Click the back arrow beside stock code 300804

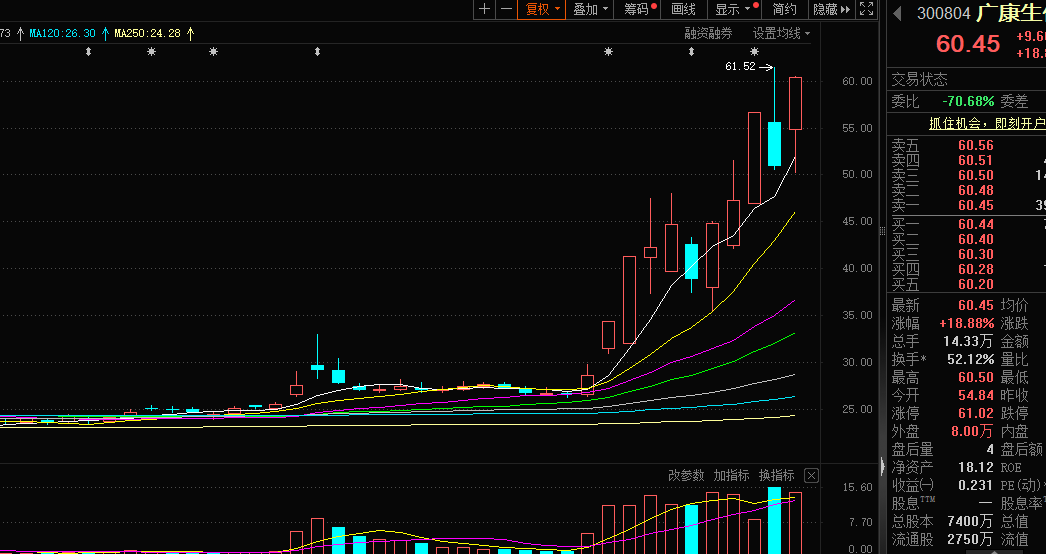tap(898, 13)
